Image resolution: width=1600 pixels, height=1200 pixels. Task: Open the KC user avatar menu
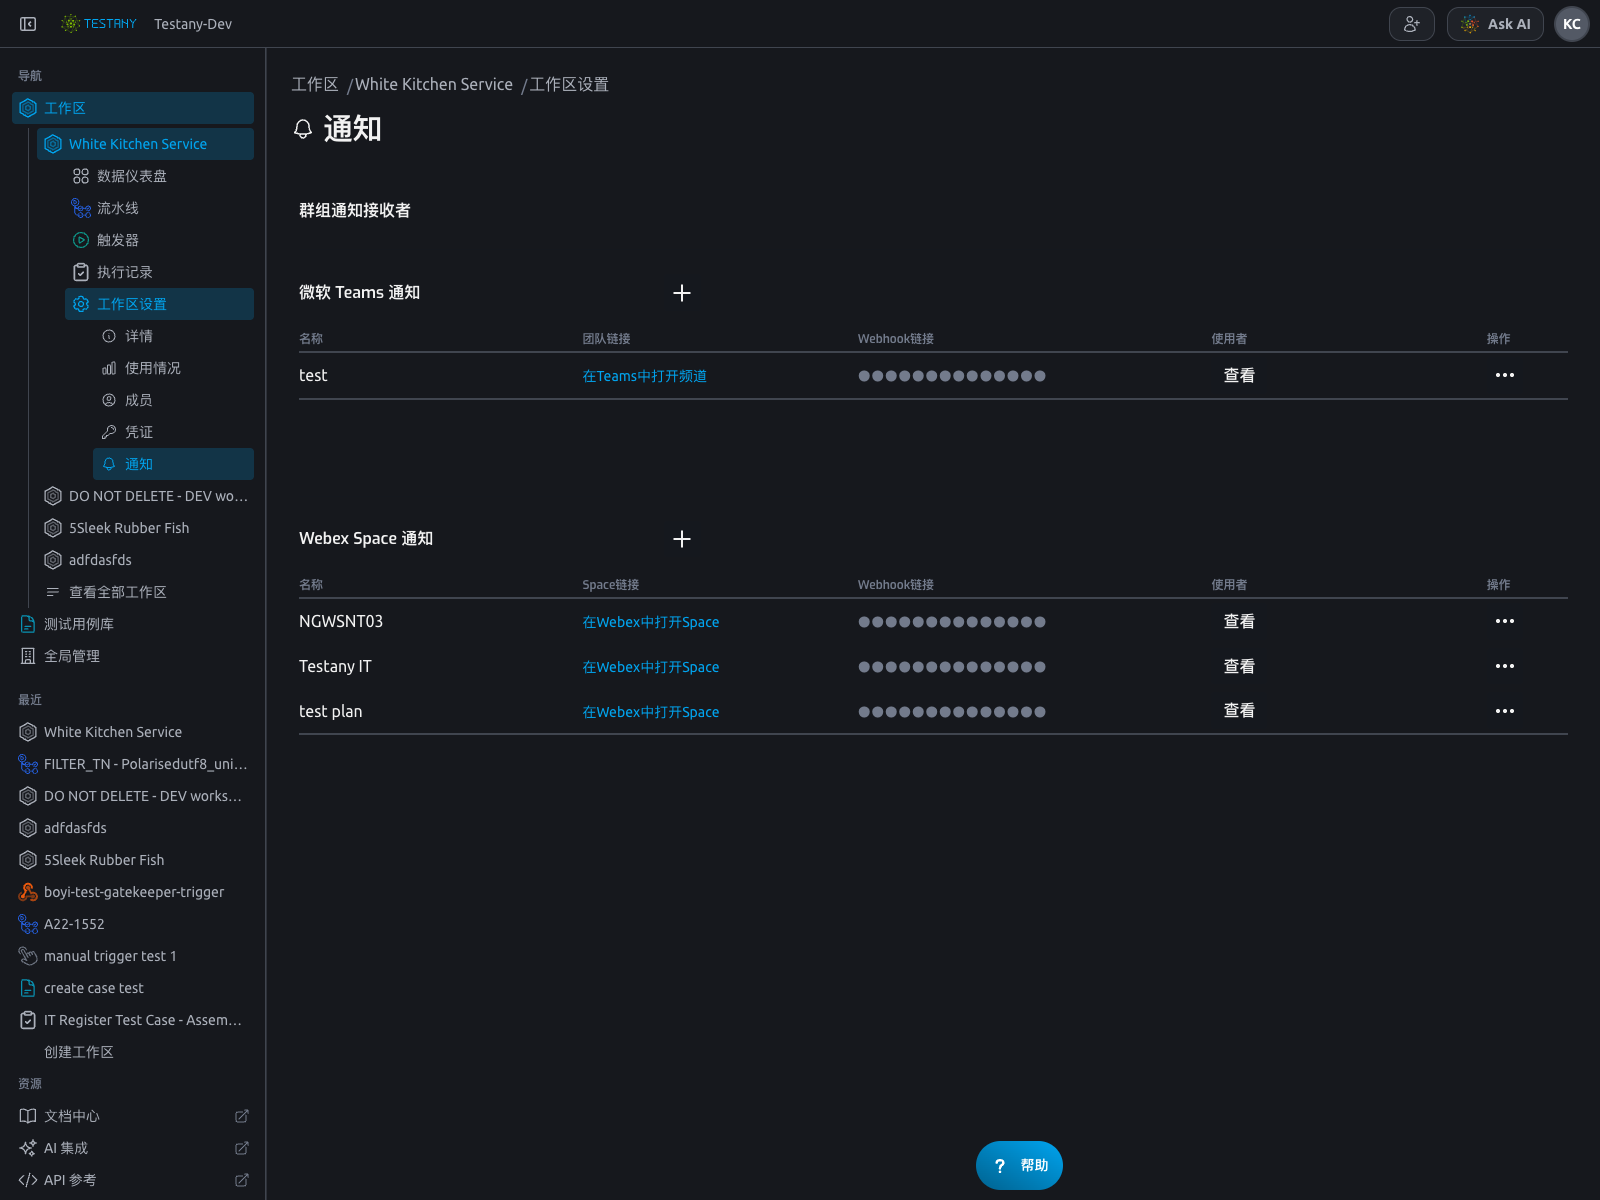pyautogui.click(x=1572, y=24)
